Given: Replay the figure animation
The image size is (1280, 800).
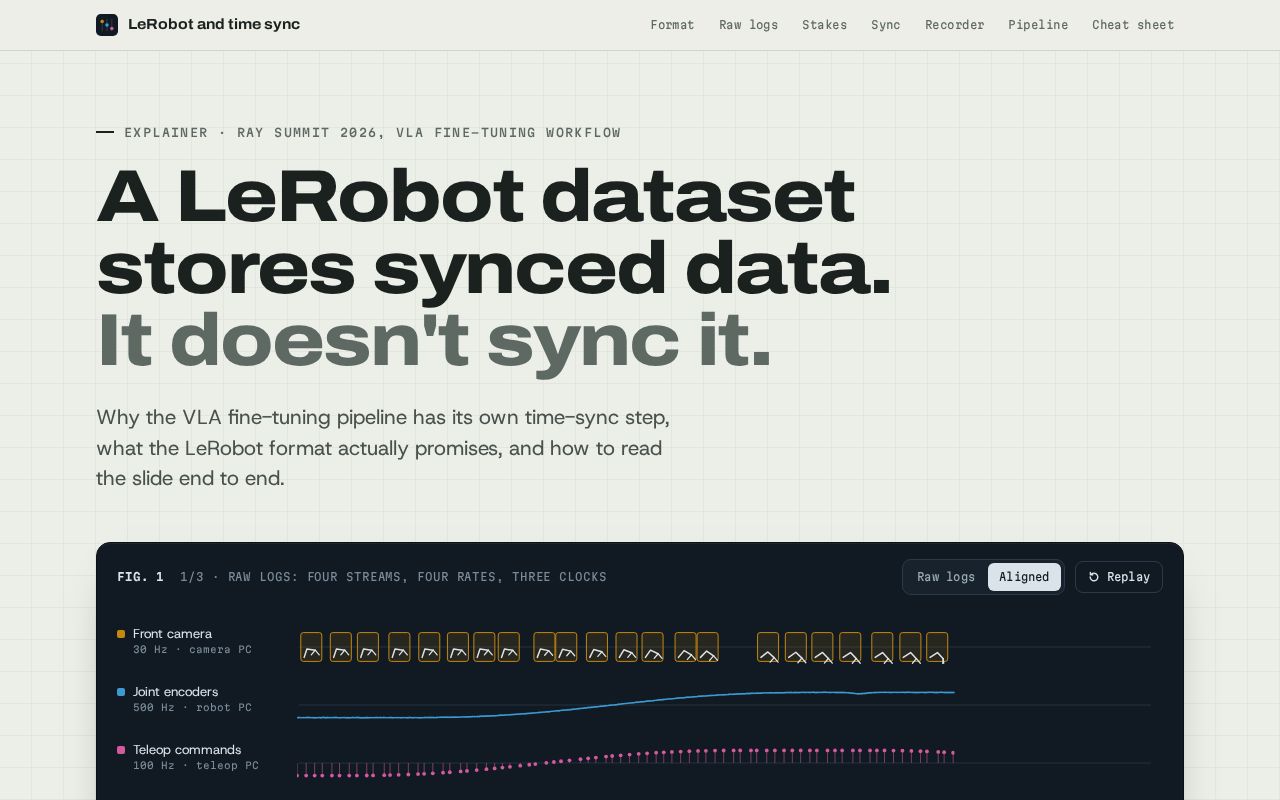Looking at the screenshot, I should point(1119,577).
